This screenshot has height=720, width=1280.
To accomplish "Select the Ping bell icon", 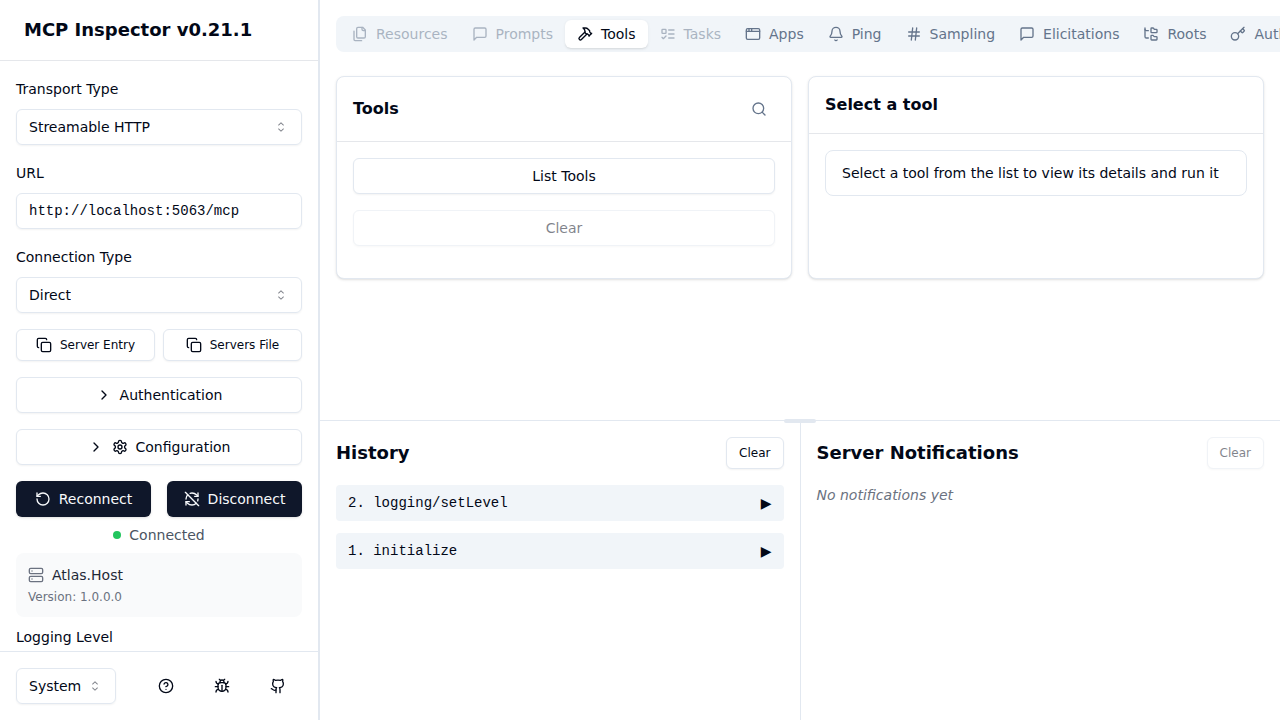I will 837,33.
